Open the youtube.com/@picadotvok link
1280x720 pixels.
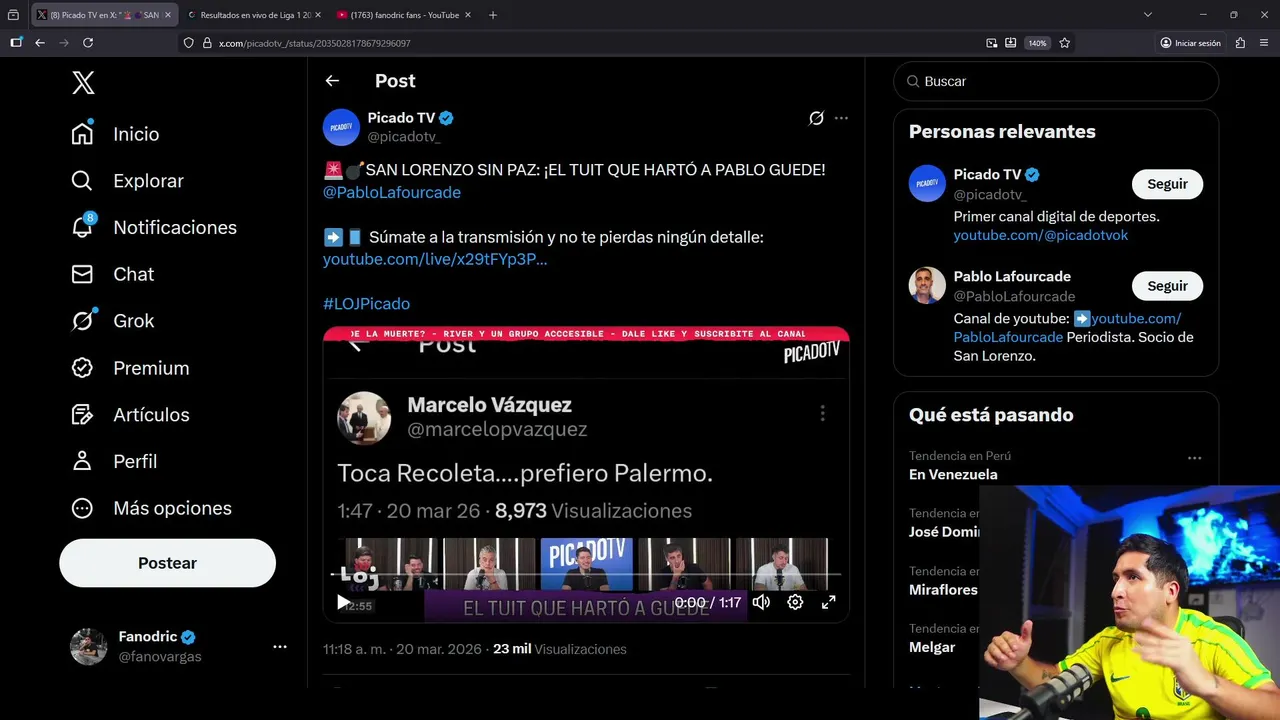(x=1040, y=235)
